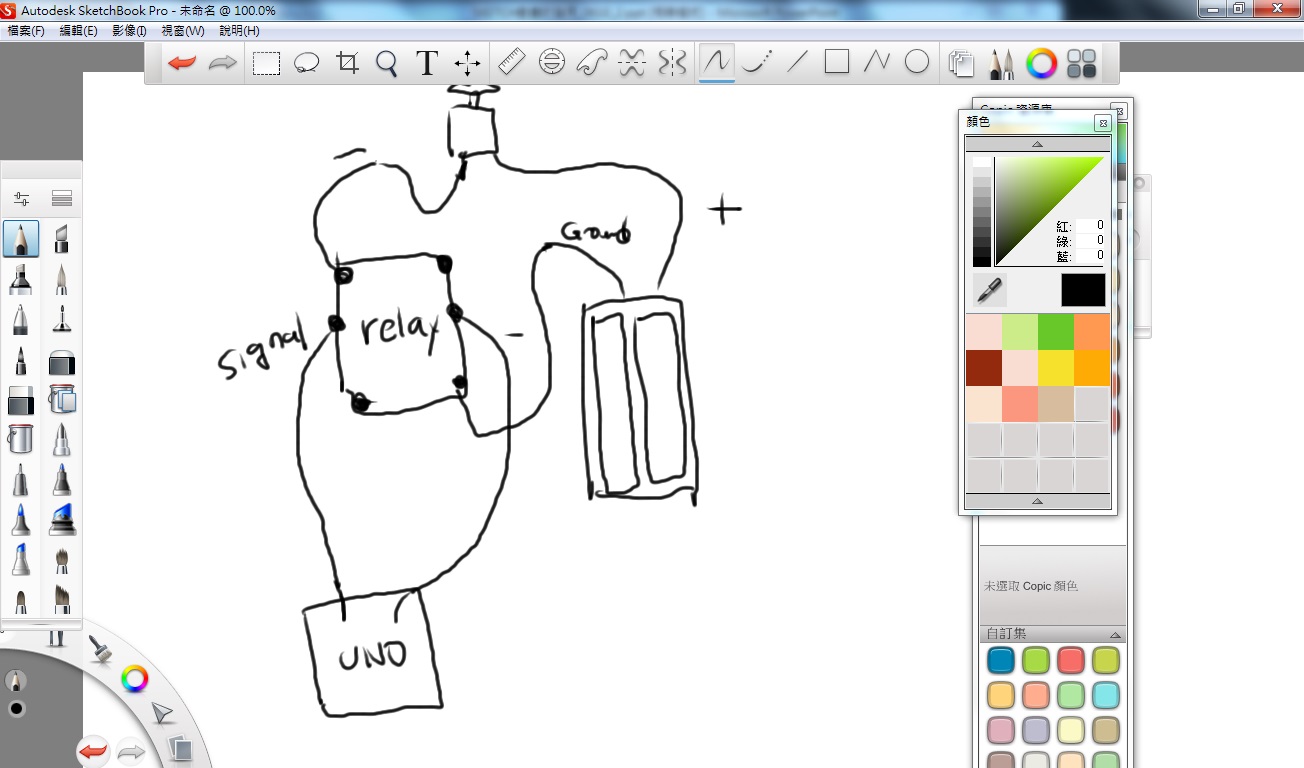This screenshot has width=1304, height=768.
Task: Open the color wheel on the lagoon
Action: (x=135, y=680)
